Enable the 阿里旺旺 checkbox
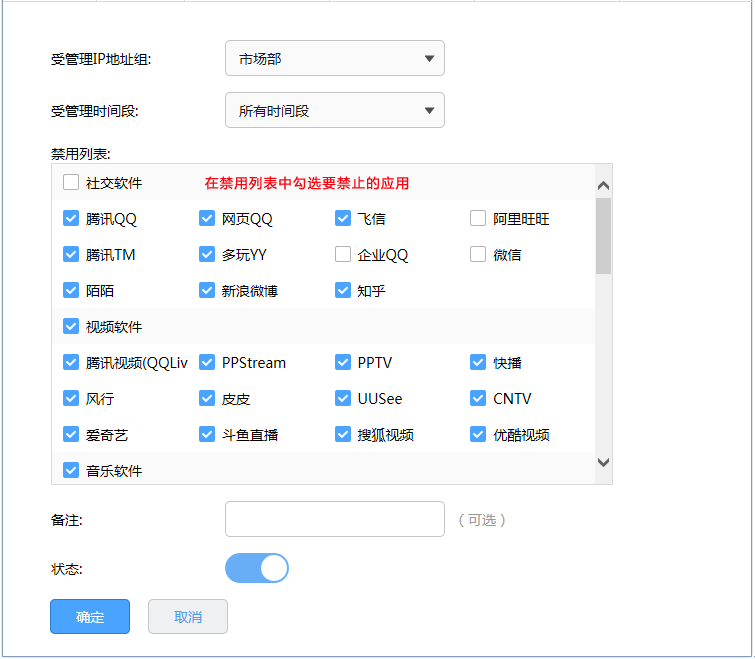This screenshot has height=659, width=755. pyautogui.click(x=478, y=219)
